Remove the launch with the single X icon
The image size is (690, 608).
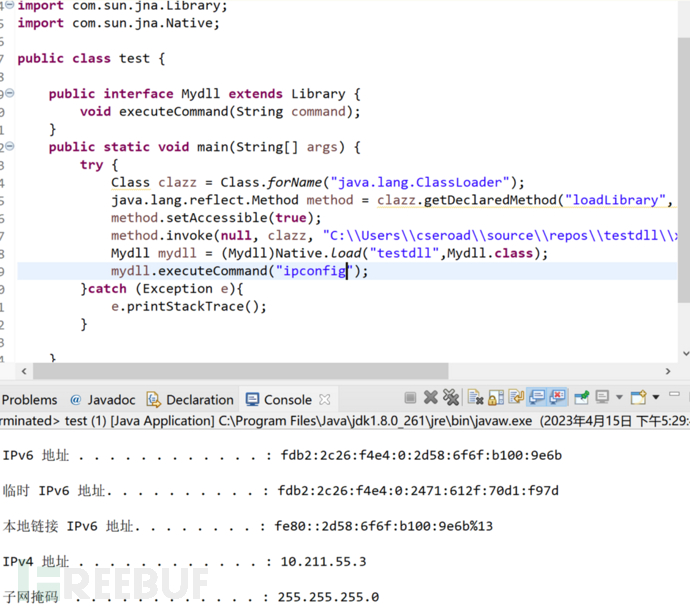click(431, 398)
